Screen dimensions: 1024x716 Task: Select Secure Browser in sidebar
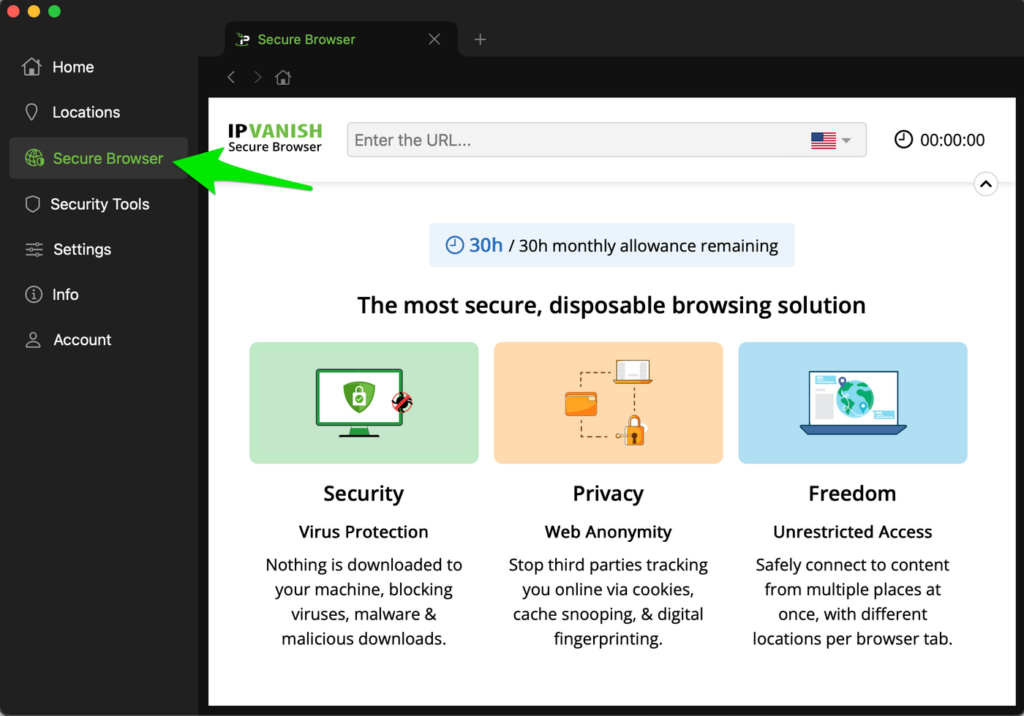[98, 158]
